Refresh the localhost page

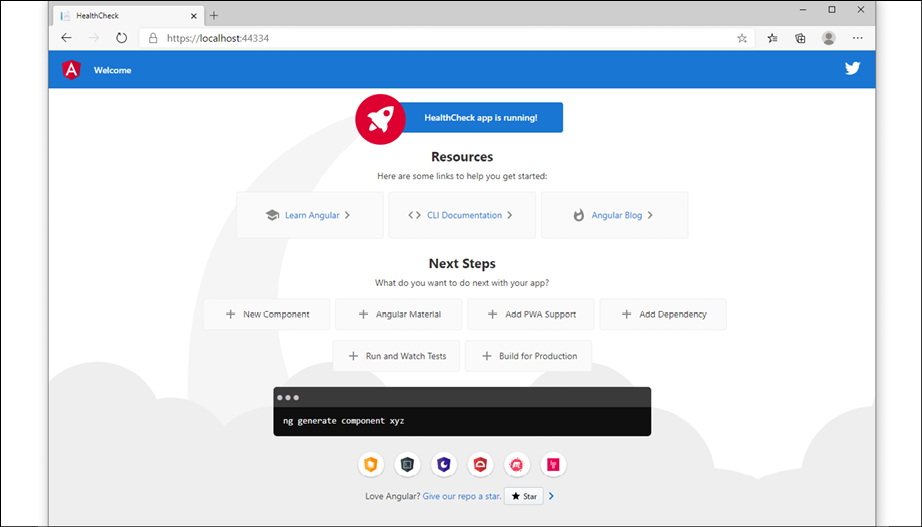tap(121, 38)
